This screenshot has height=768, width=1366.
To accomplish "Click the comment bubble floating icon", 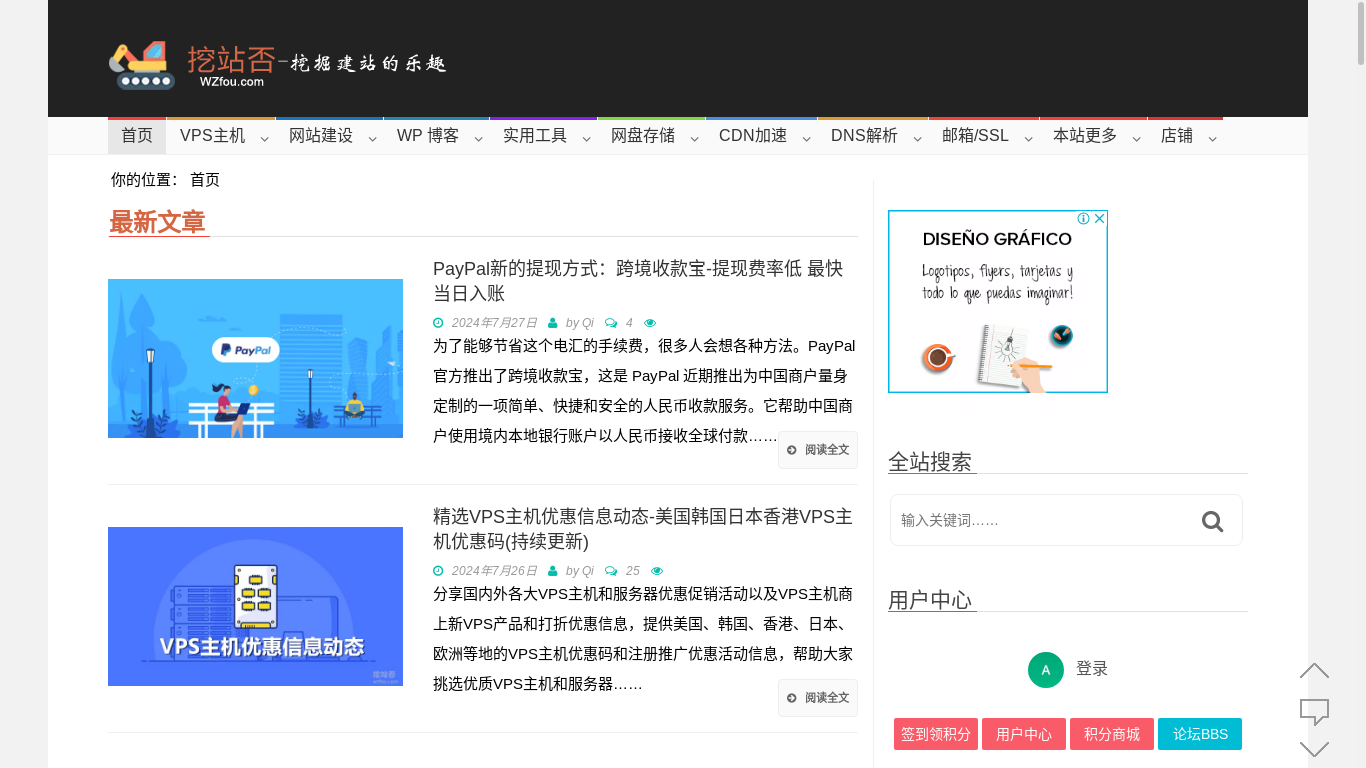I will (1314, 712).
